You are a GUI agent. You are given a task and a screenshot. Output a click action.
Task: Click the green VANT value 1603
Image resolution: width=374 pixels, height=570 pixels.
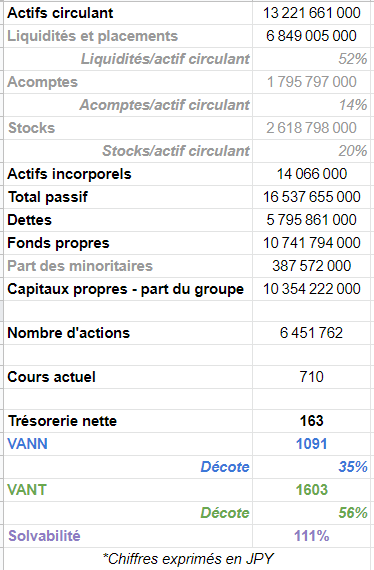(311, 490)
